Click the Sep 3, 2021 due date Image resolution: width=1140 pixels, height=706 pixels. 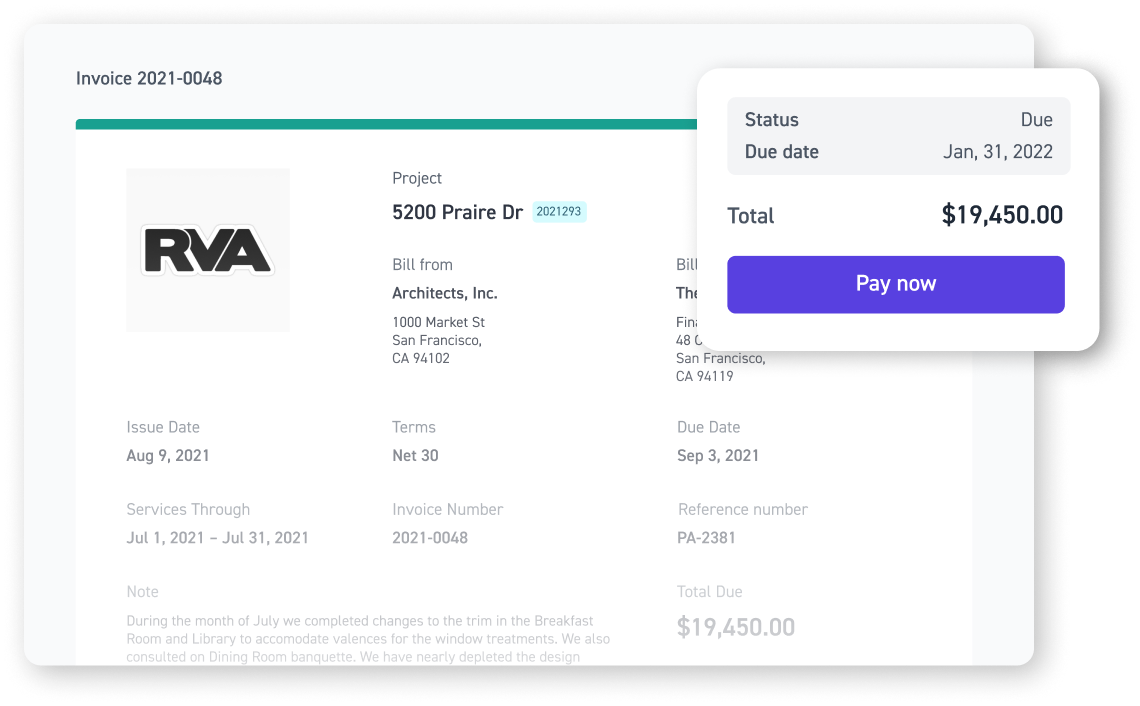click(717, 455)
